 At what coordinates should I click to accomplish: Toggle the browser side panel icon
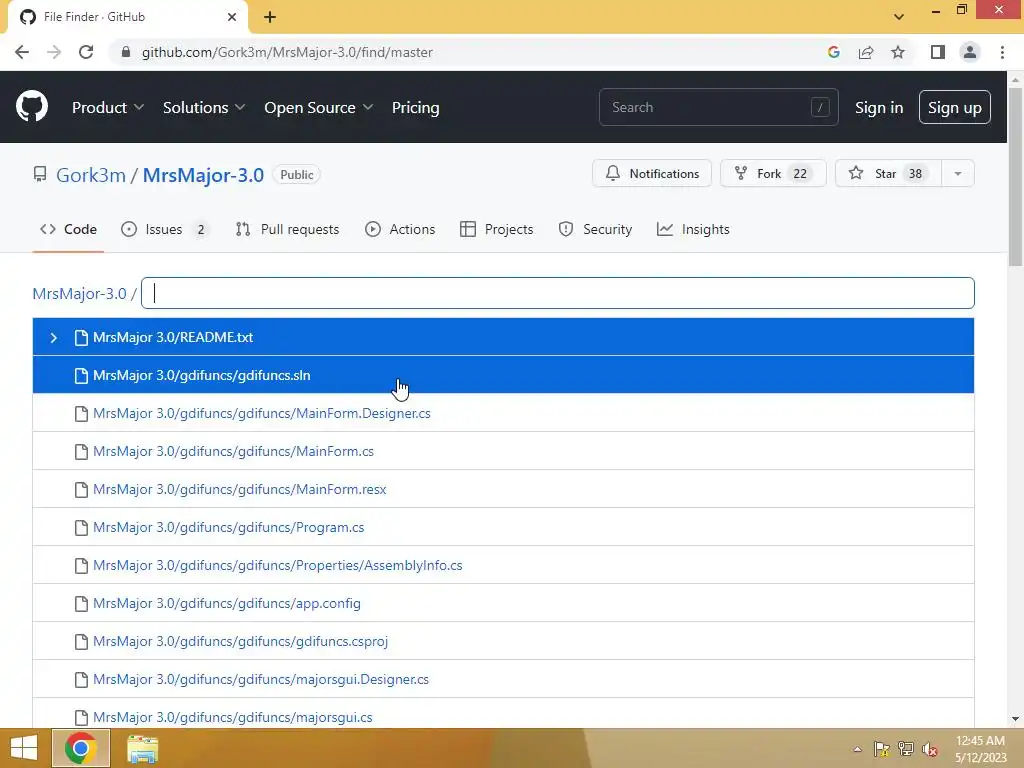[x=938, y=52]
